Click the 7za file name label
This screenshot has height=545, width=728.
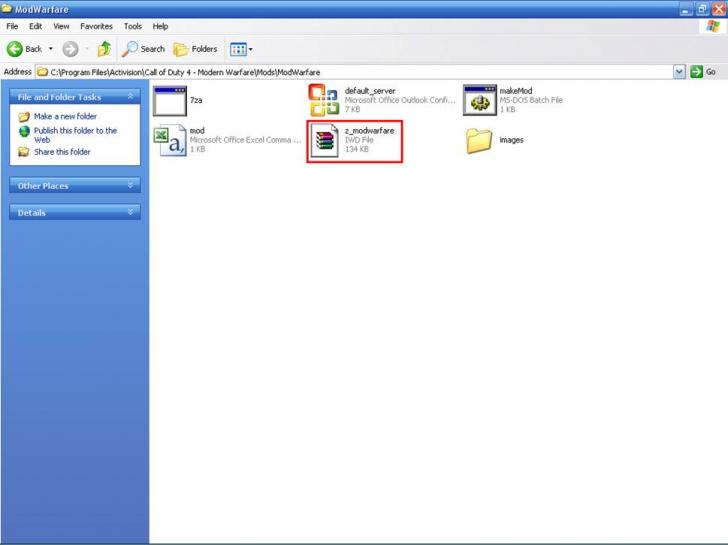coord(196,100)
